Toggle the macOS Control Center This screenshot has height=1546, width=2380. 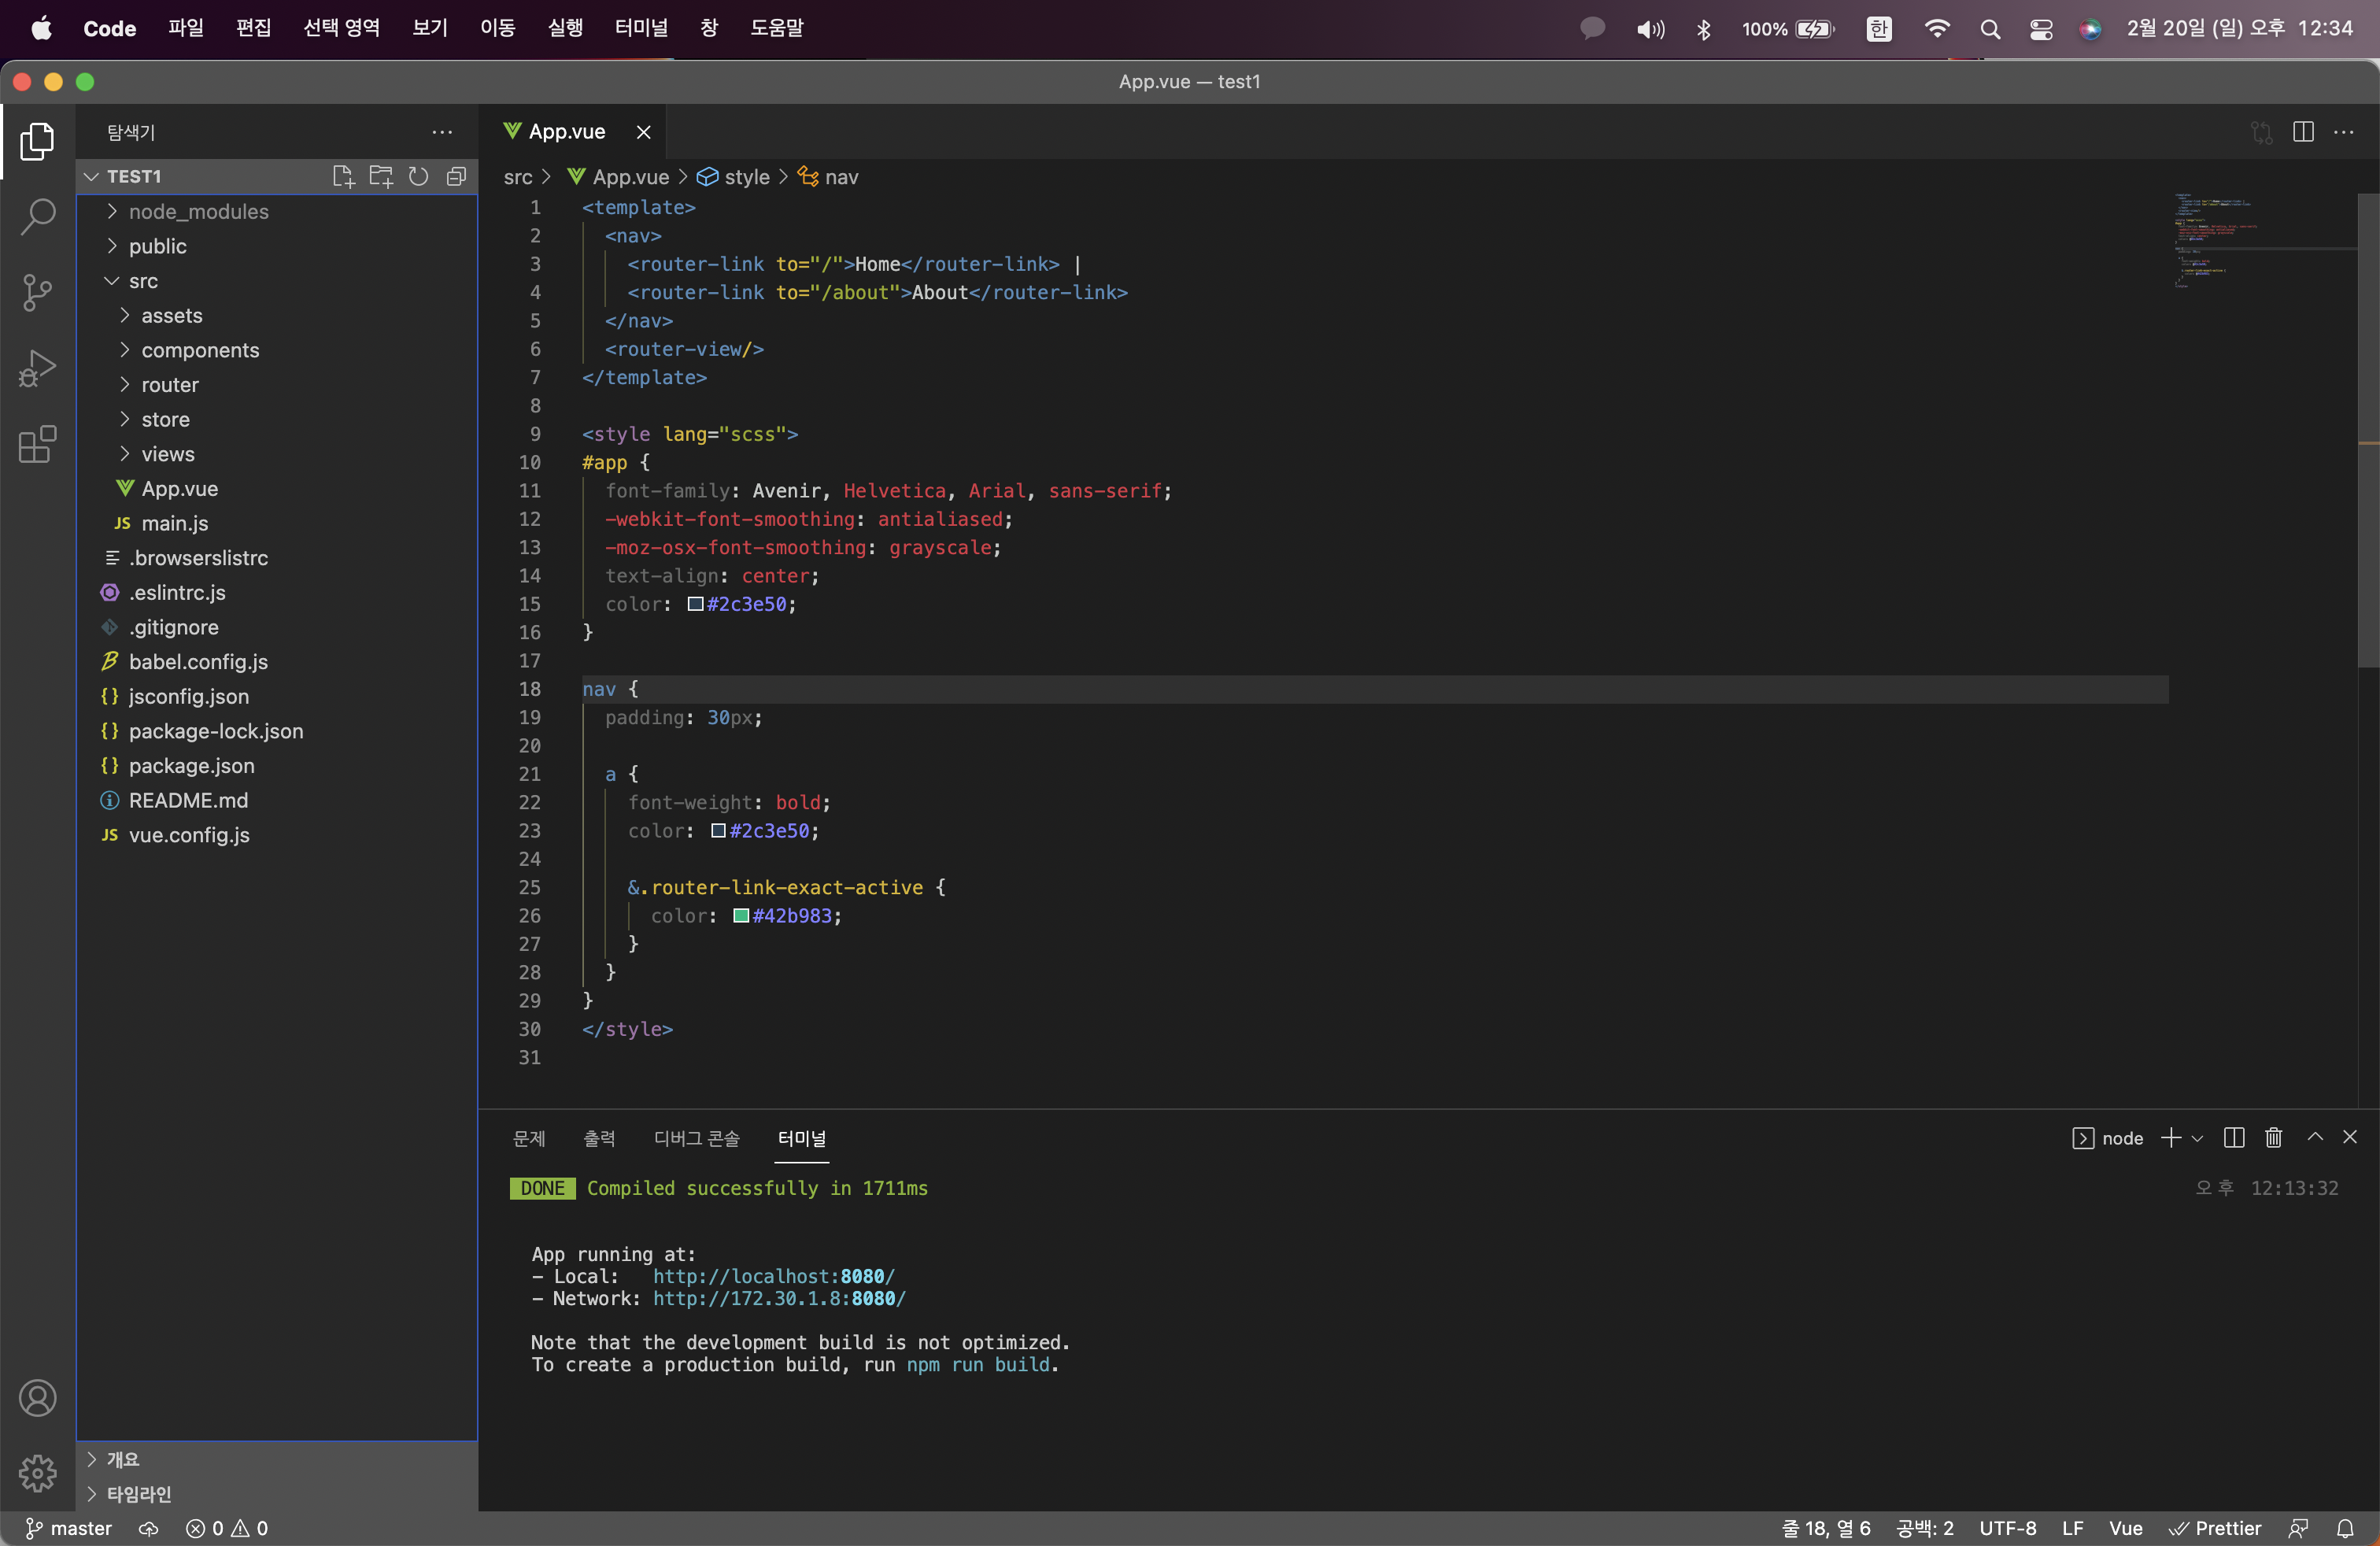2041,29
